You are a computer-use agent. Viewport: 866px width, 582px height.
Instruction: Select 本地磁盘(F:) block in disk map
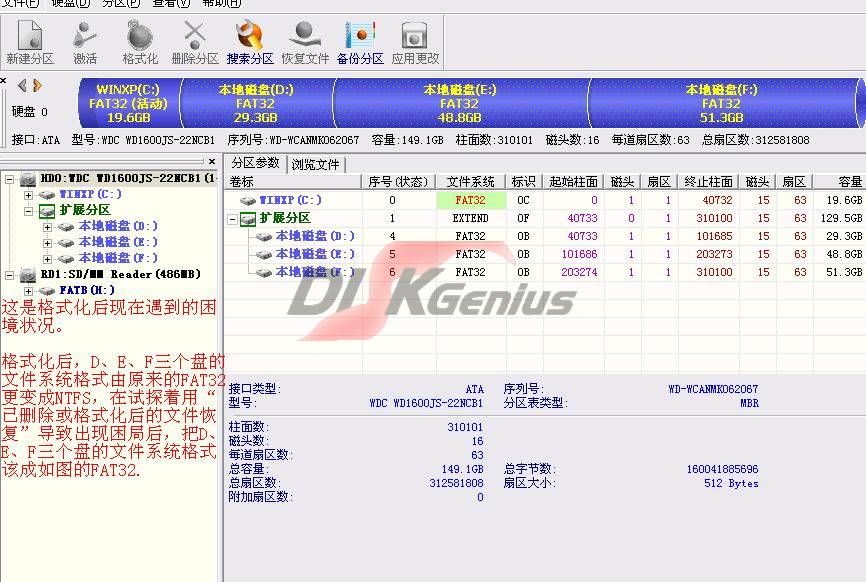point(722,103)
